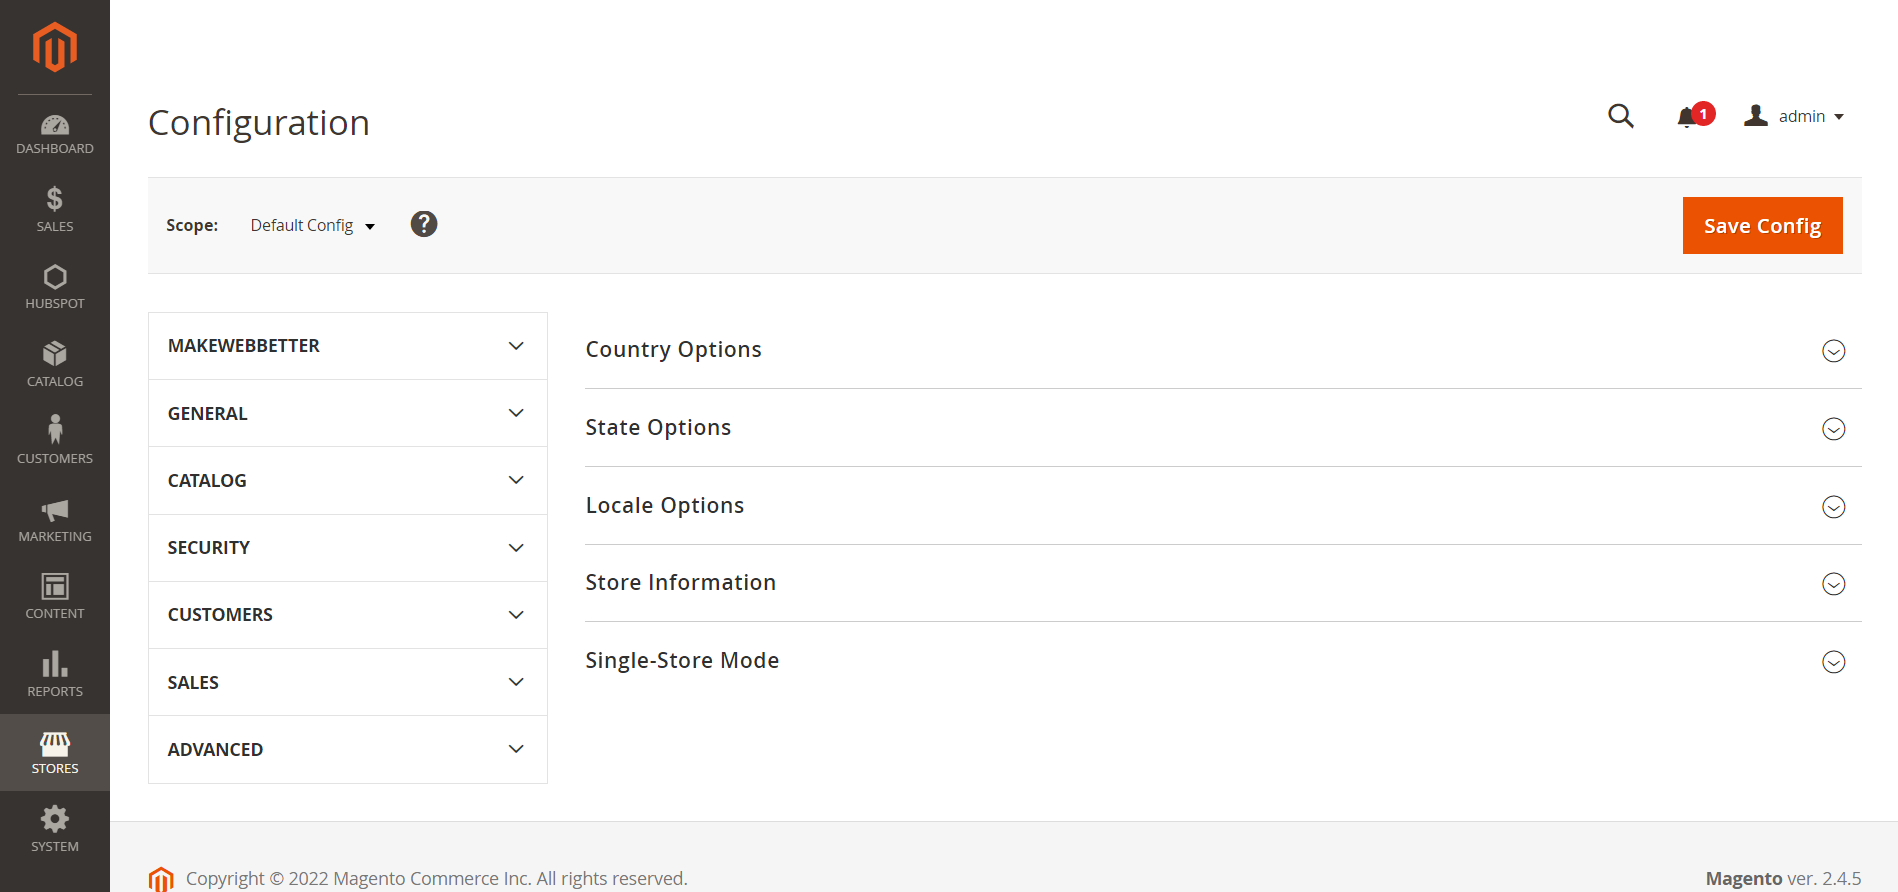1898x892 pixels.
Task: Click the search magnifier icon
Action: [1621, 116]
